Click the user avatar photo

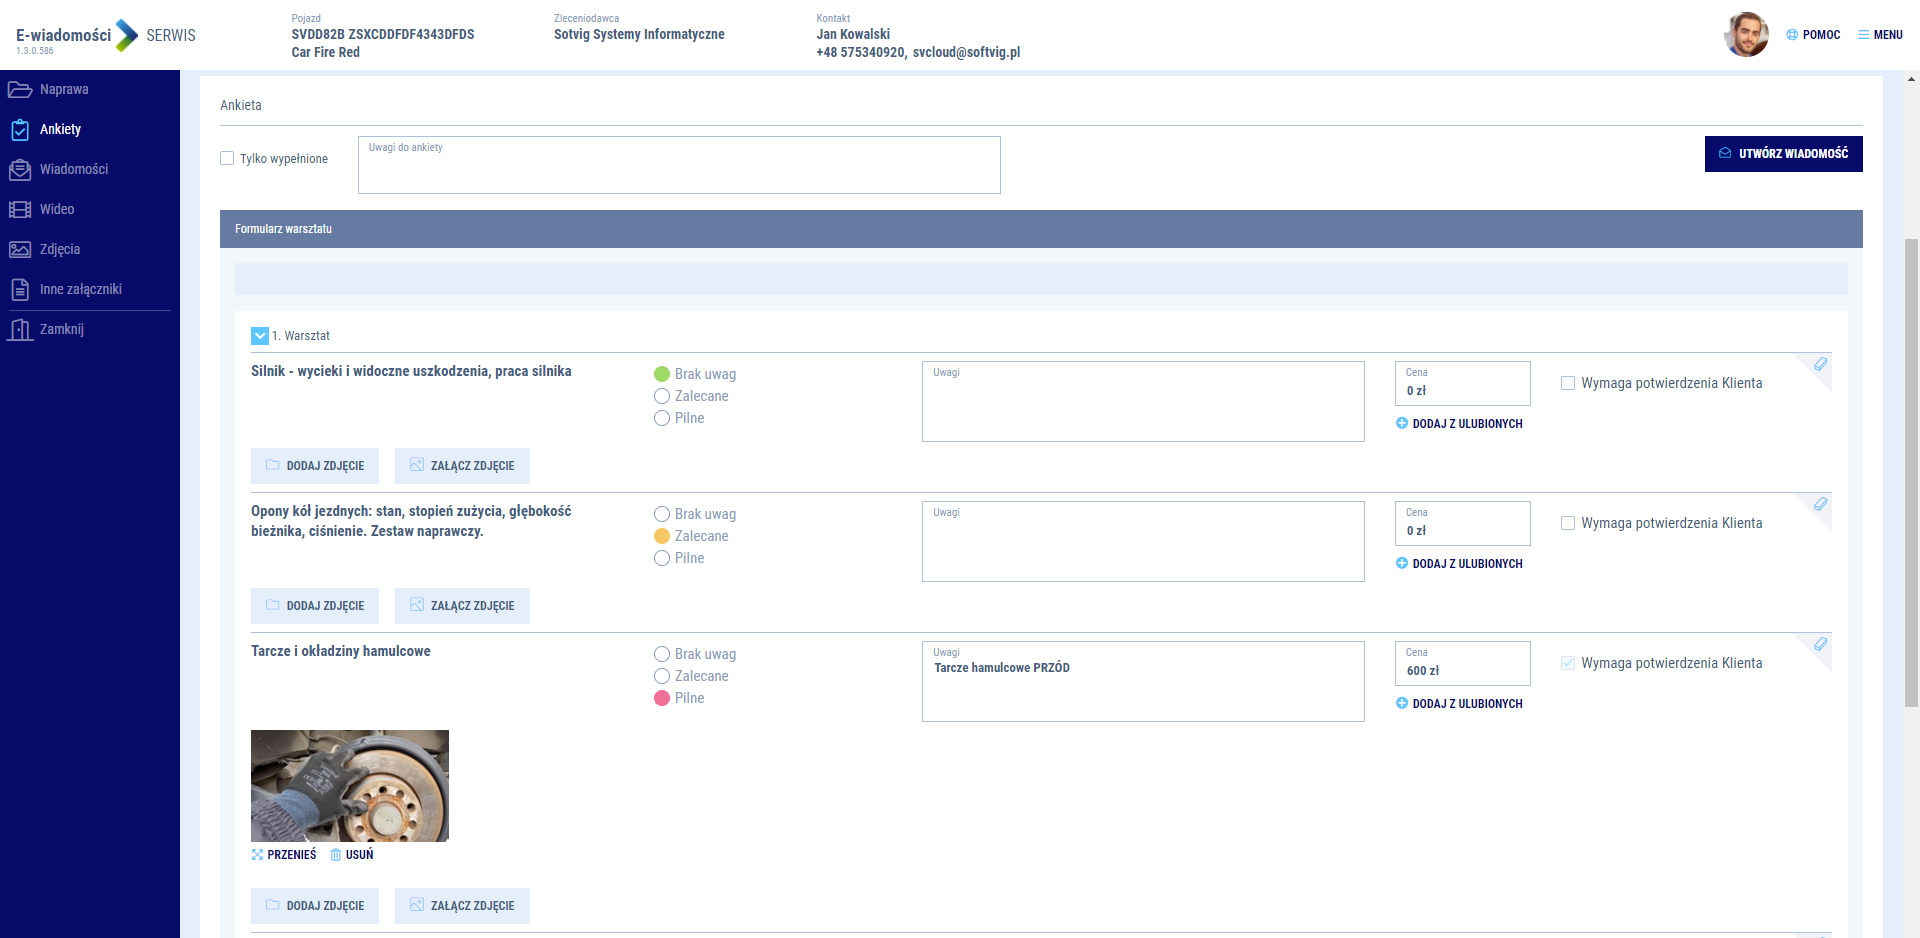click(1746, 35)
